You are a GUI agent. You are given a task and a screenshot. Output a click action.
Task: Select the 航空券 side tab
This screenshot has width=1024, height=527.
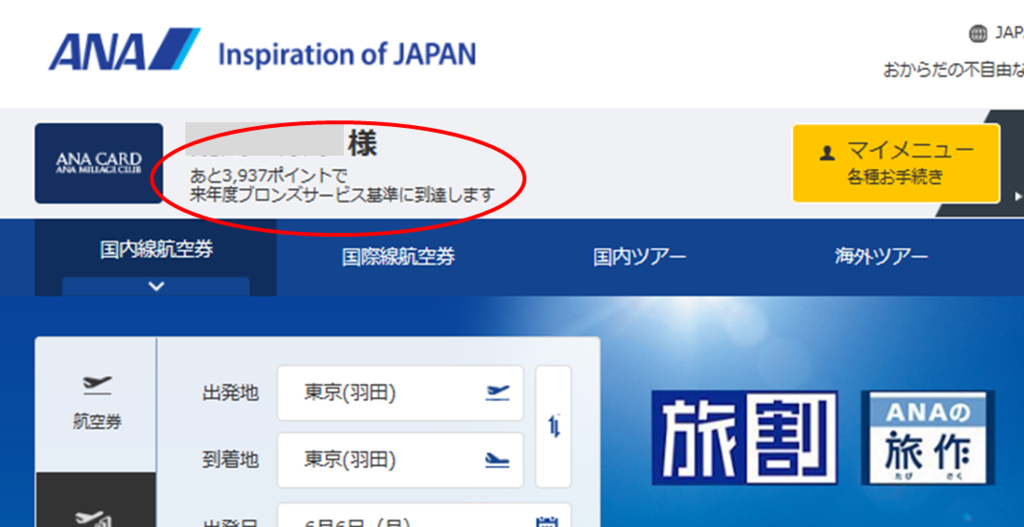pyautogui.click(x=96, y=404)
